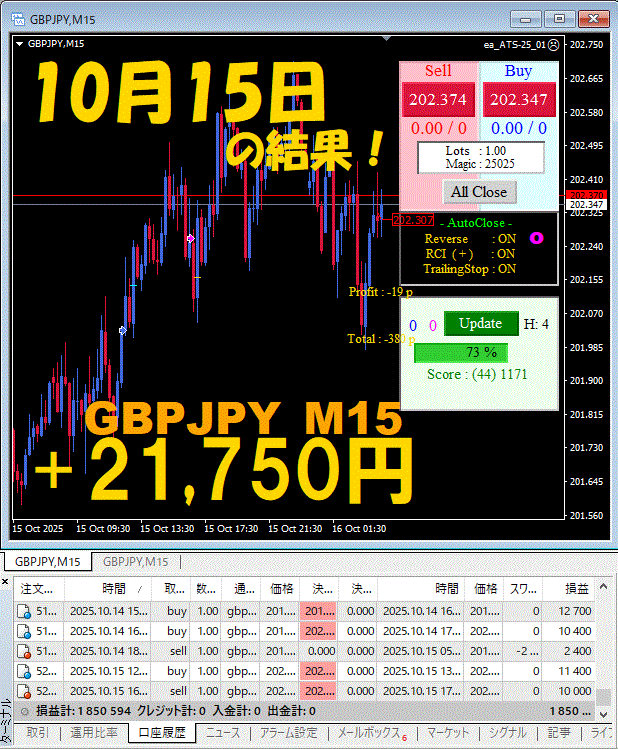Click the white 202.347 price tag on axis

pyautogui.click(x=586, y=205)
